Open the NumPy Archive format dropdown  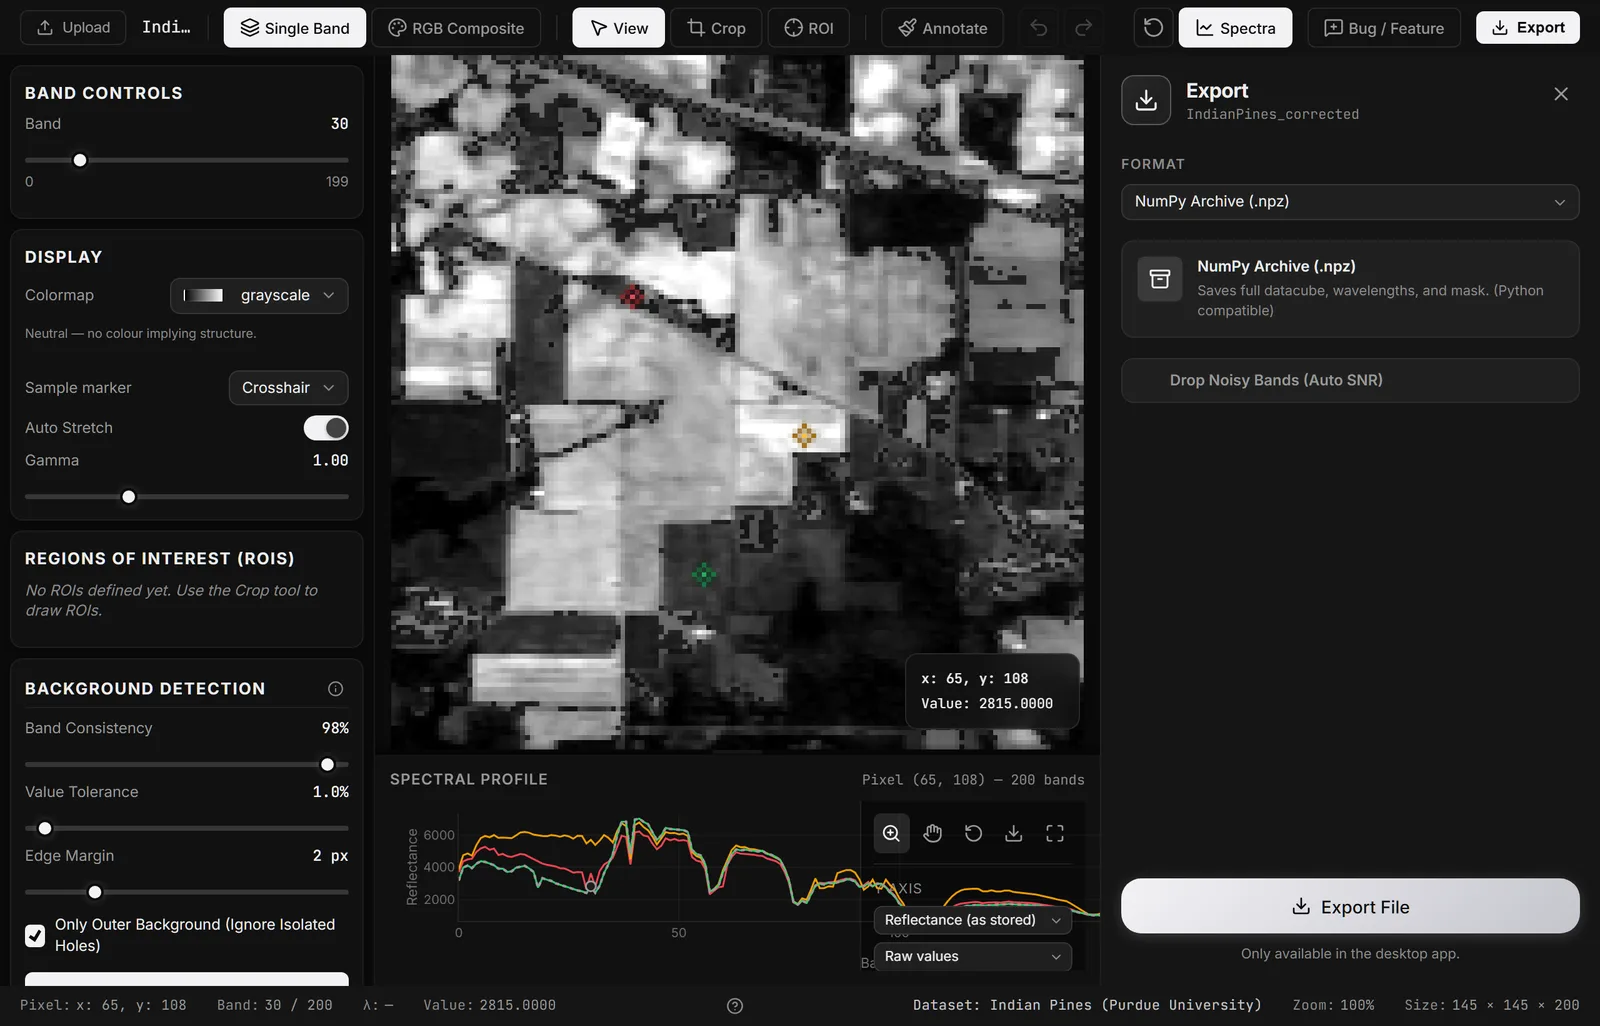tap(1350, 202)
